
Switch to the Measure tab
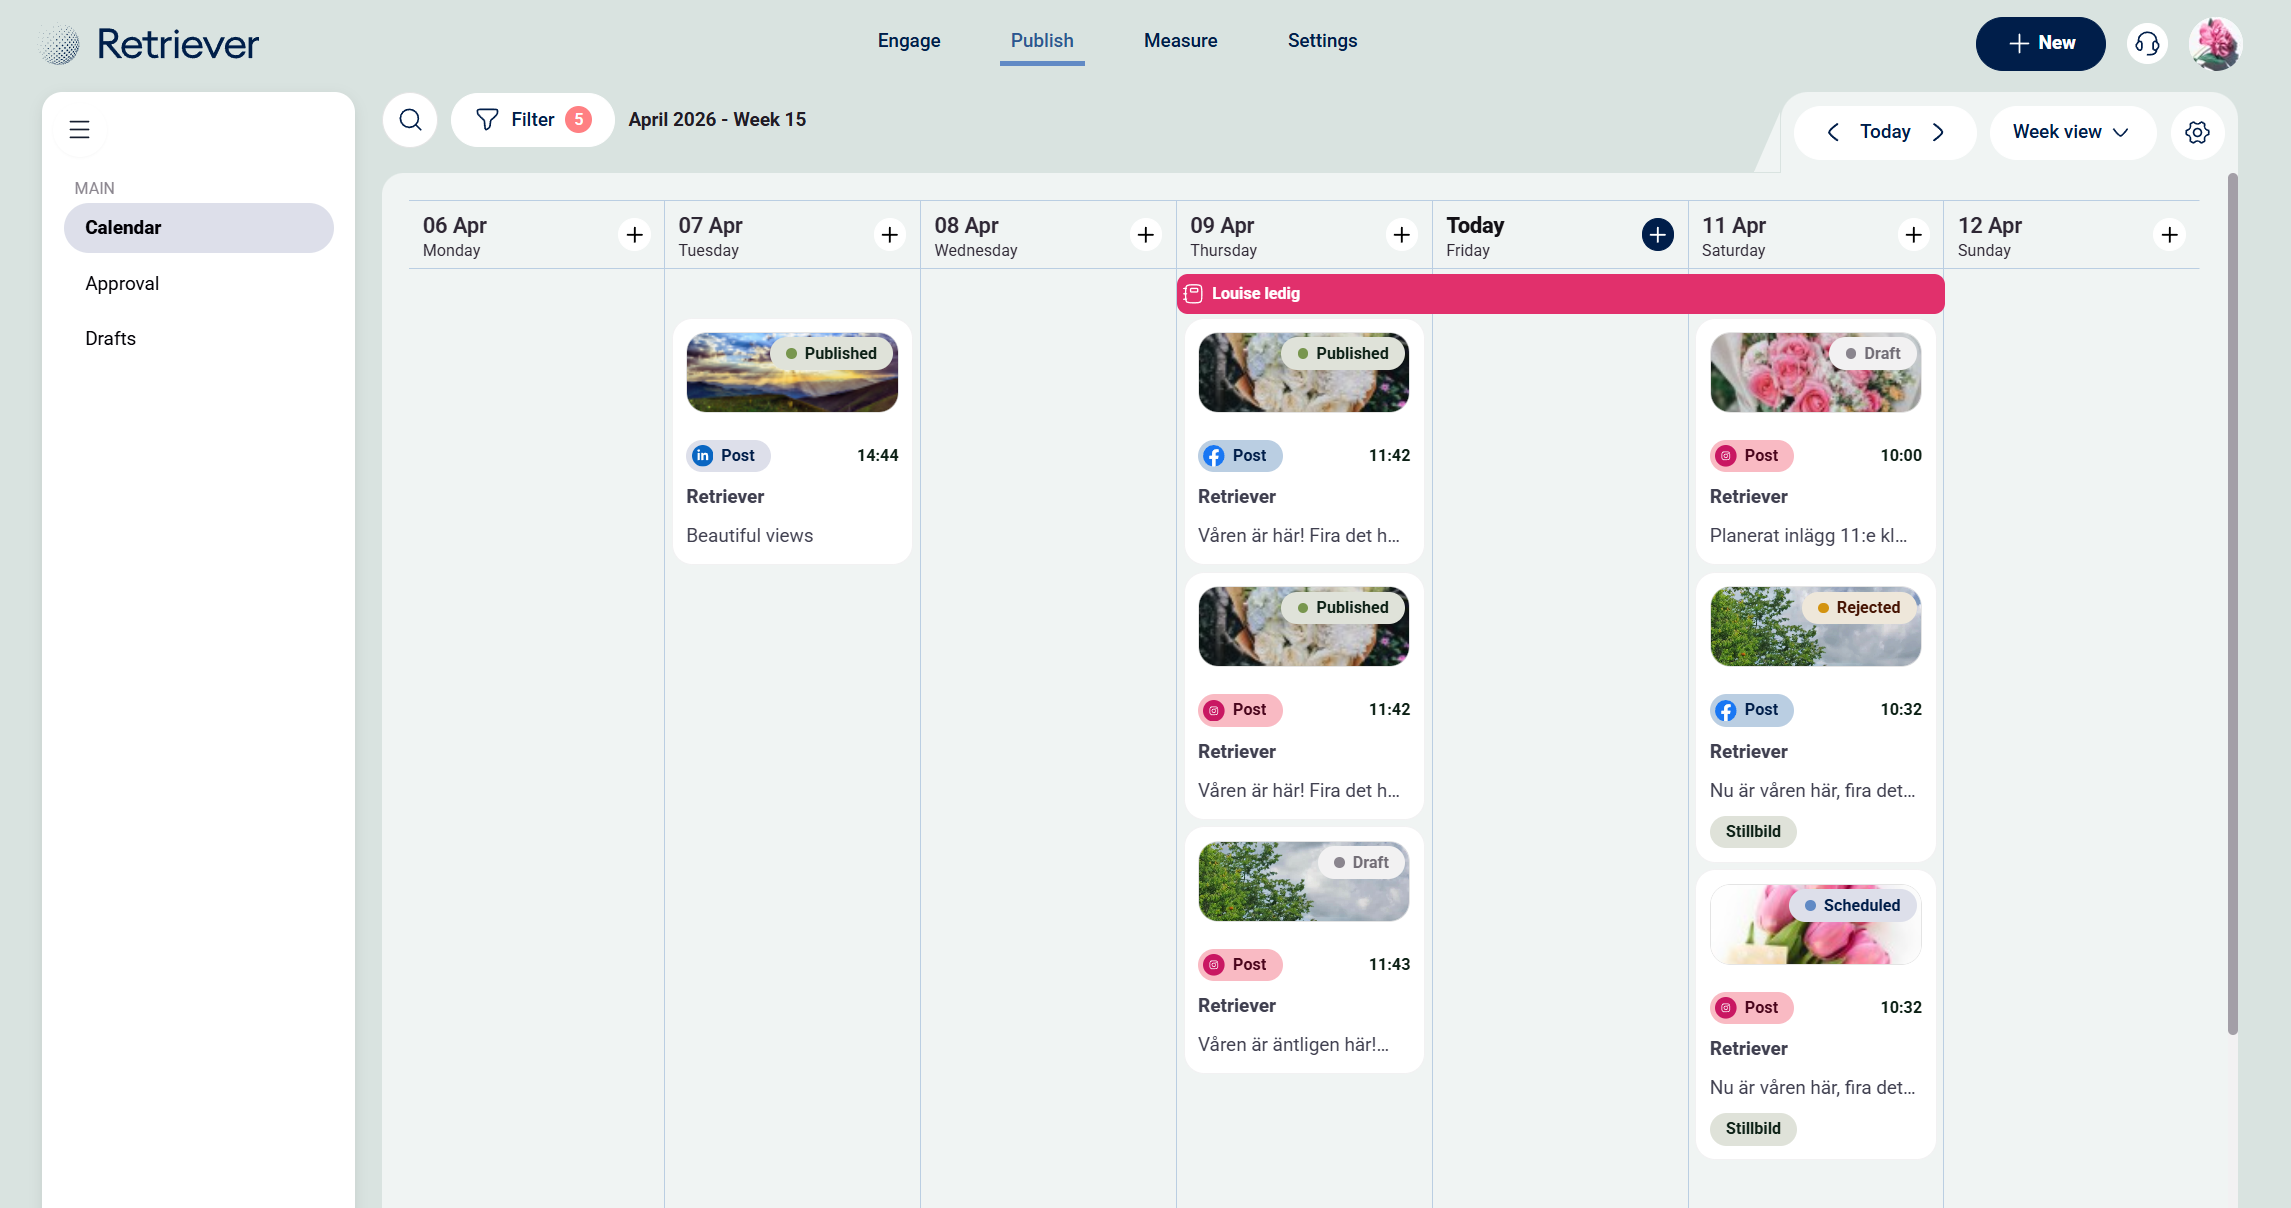1180,41
